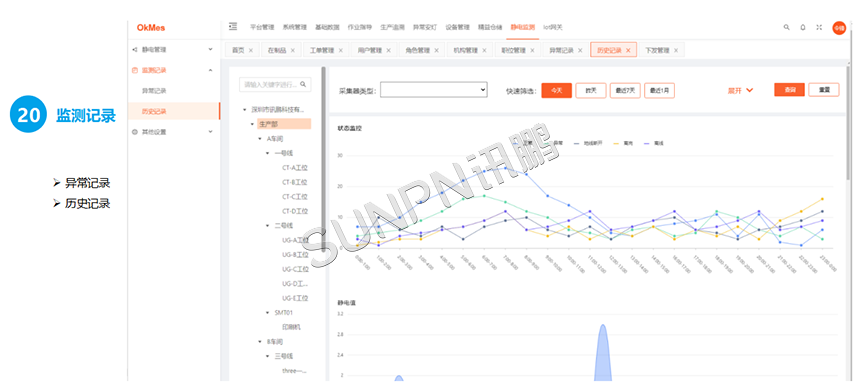Collapse the 深圳市讯鹏科技 tree root

click(245, 110)
